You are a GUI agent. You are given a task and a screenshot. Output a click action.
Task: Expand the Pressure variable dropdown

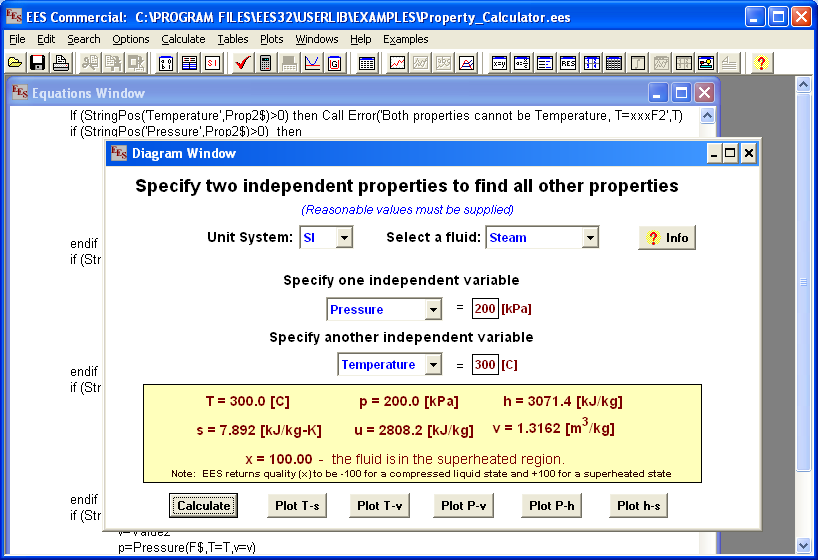coord(433,310)
